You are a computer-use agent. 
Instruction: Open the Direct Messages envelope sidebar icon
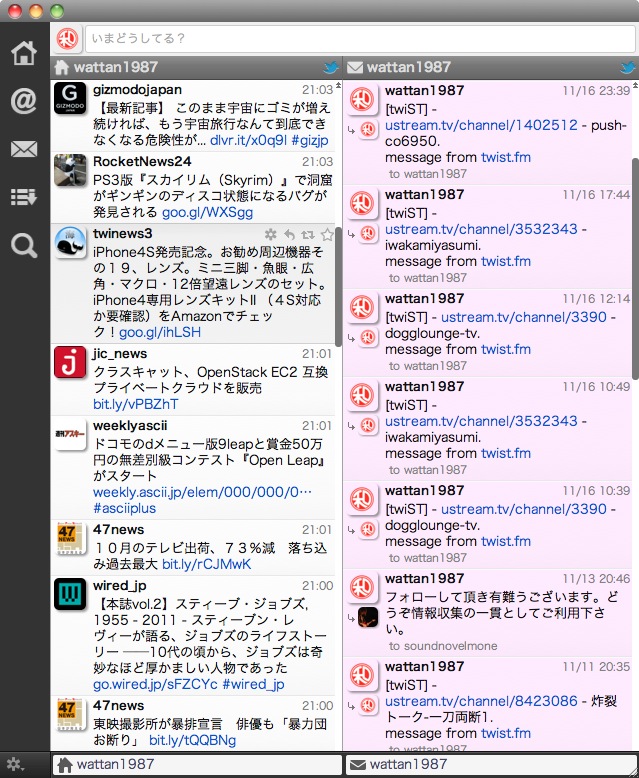pyautogui.click(x=24, y=149)
